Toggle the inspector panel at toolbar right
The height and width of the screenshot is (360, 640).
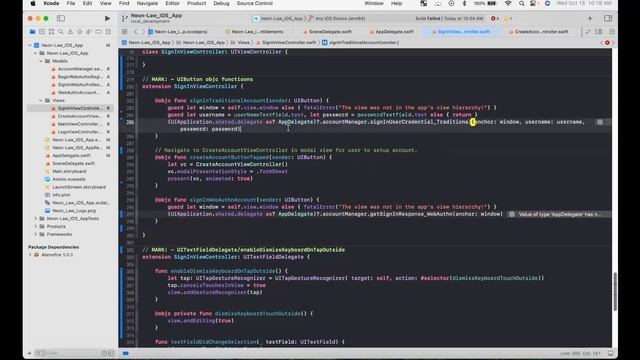coord(608,18)
